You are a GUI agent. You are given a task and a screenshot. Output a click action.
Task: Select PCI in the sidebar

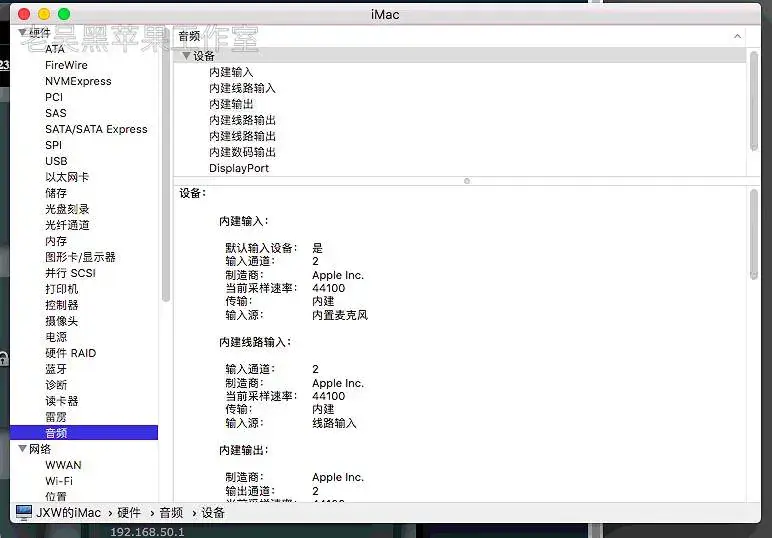54,97
